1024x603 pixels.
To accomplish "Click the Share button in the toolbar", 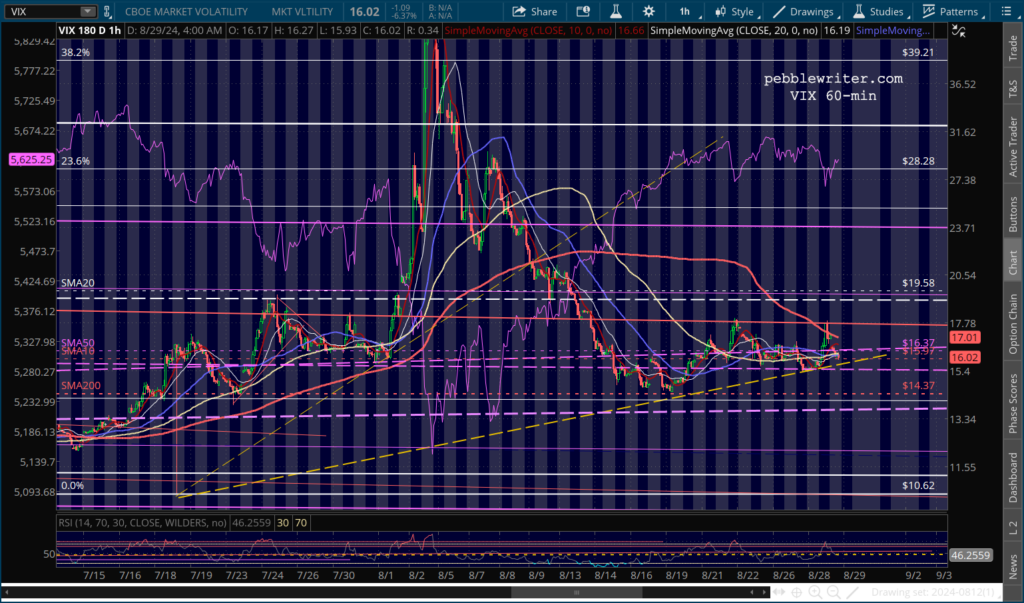I will click(535, 12).
